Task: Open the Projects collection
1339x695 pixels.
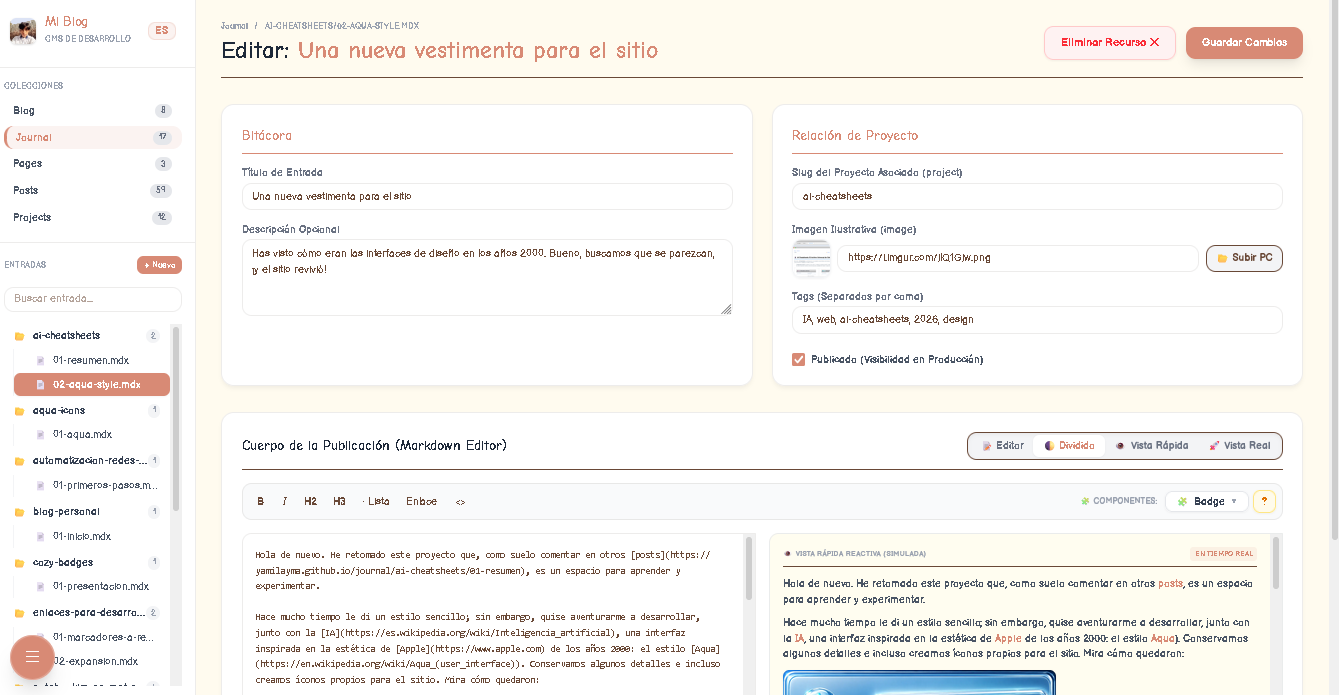Action: (93, 217)
